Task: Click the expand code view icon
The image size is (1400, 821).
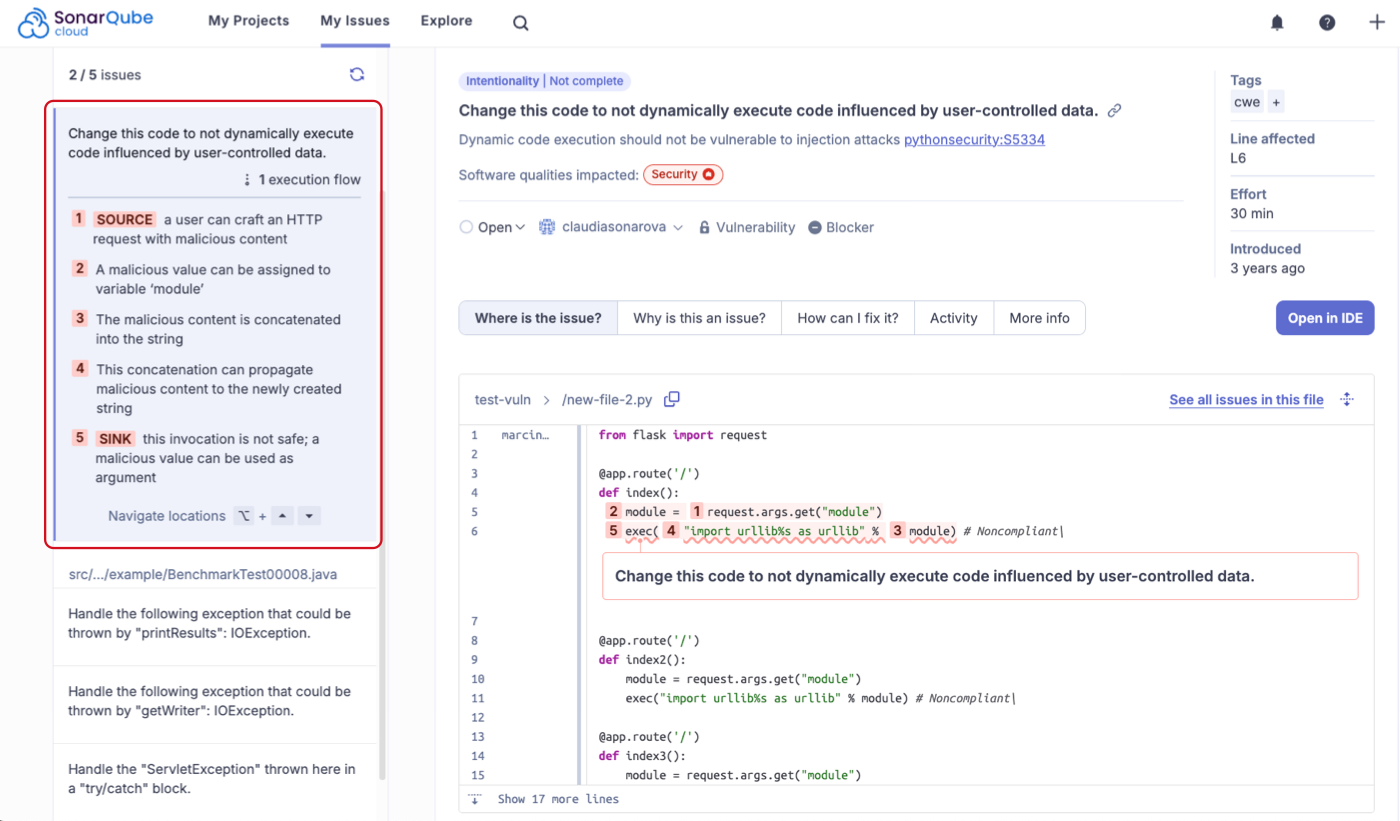Action: pos(1347,399)
